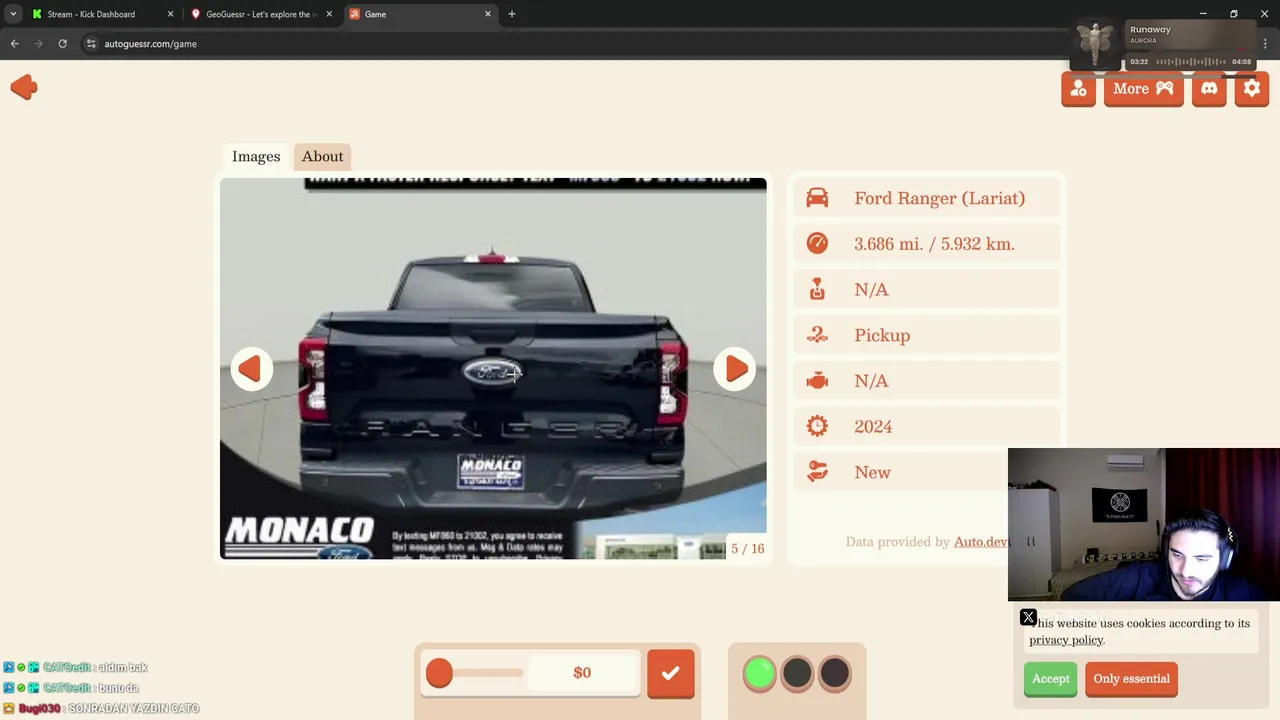Close the Kick Dashboard browser tab
Screen dimensions: 1280x720
coord(170,14)
